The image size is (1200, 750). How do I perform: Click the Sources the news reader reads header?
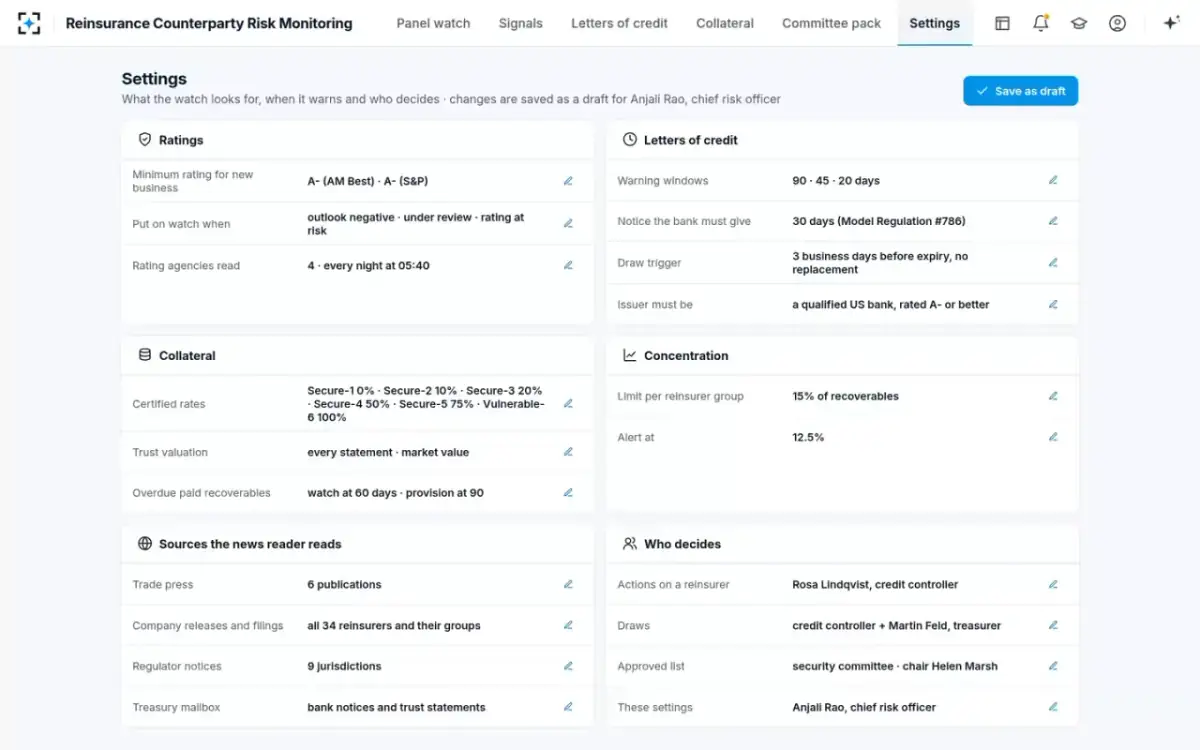tap(250, 544)
